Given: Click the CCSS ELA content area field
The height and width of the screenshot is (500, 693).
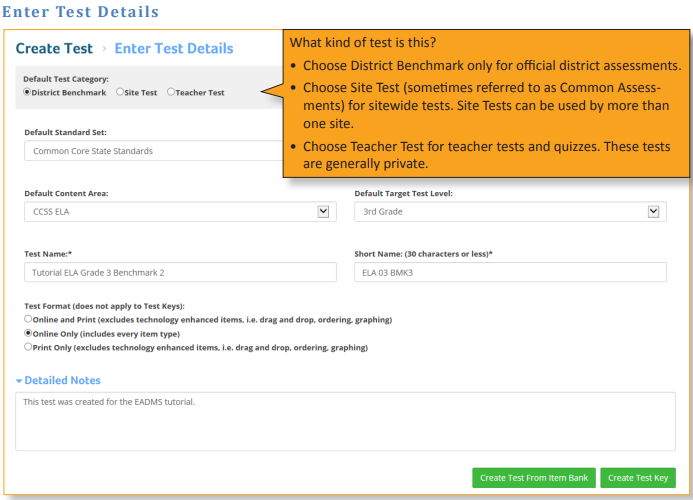Looking at the screenshot, I should point(180,212).
